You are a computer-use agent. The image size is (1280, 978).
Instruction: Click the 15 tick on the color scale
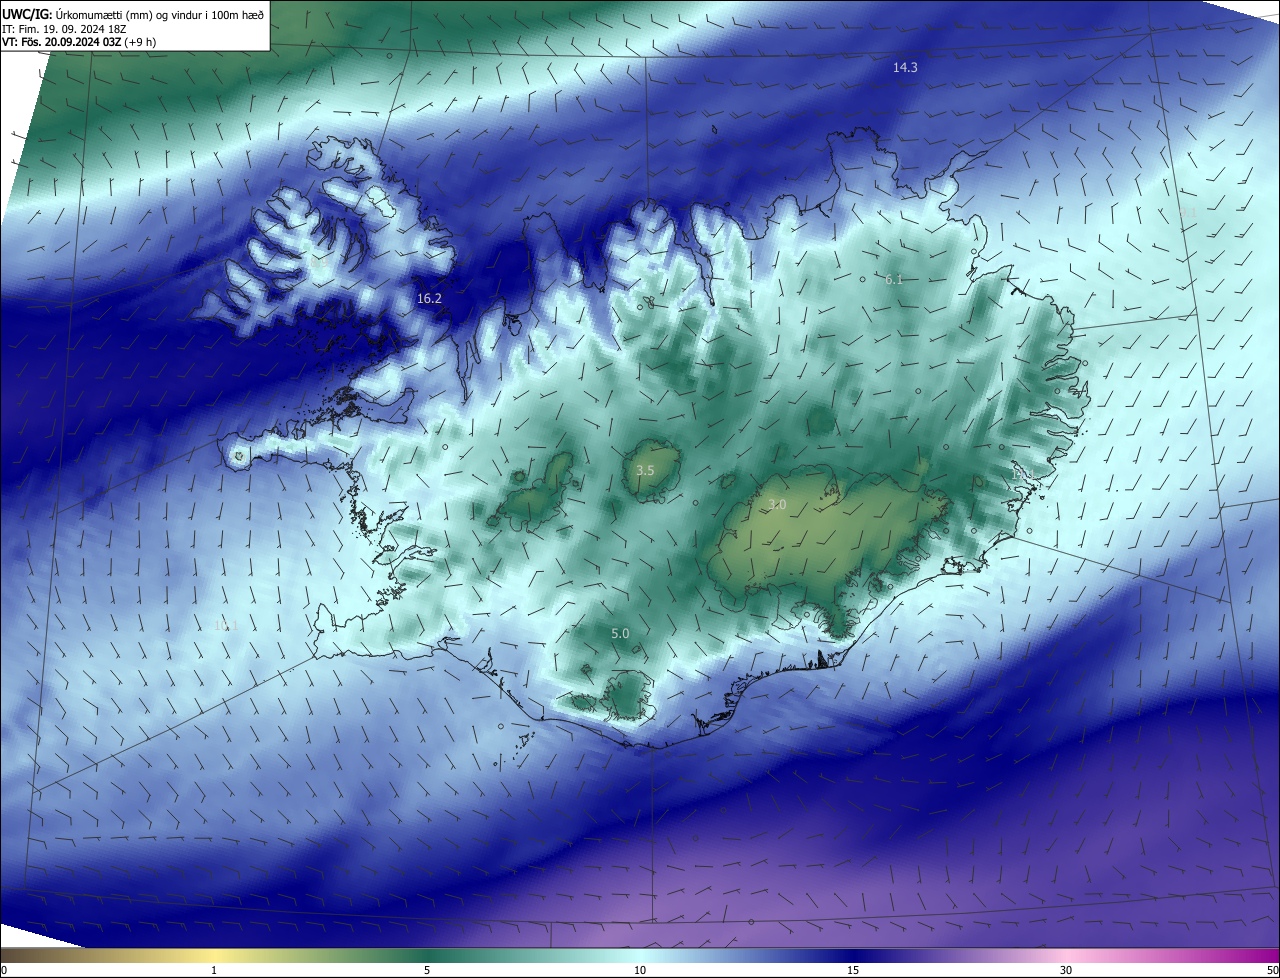click(853, 970)
